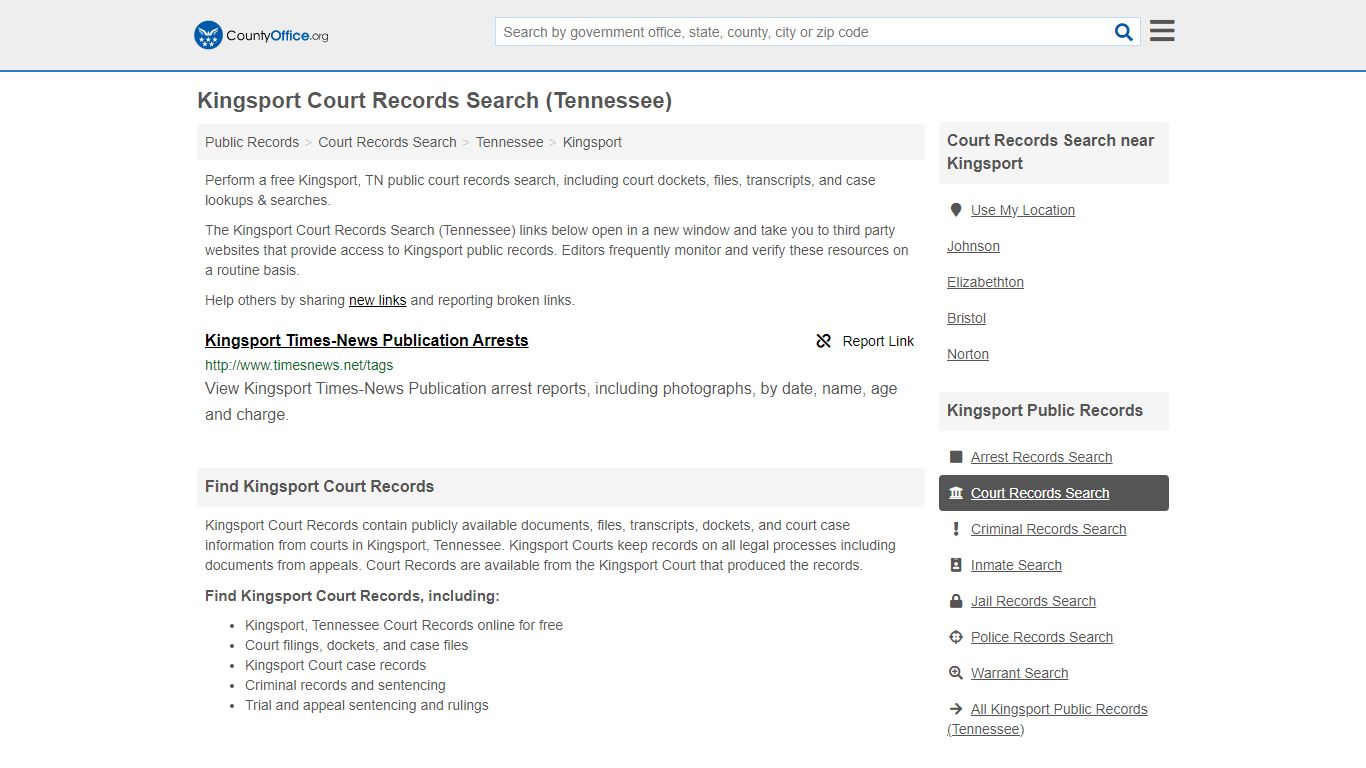Follow the new links hyperlink

point(378,300)
